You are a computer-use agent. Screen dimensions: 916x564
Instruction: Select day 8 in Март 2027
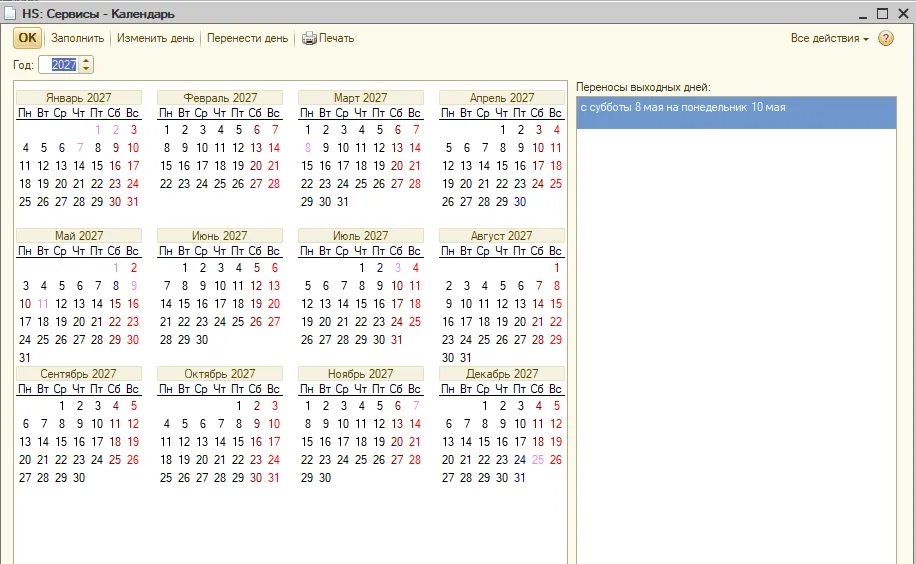307,148
